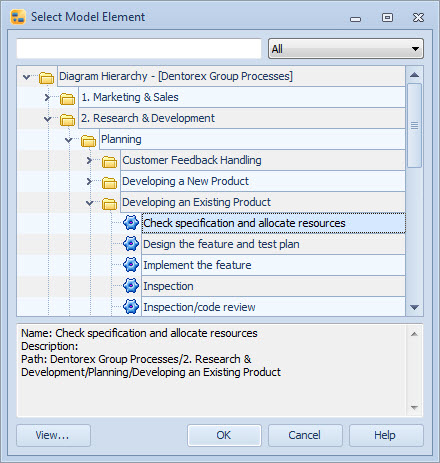Viewport: 440px width, 463px height.
Task: Click the Diagram Hierarchy root folder icon
Action: coord(46,78)
